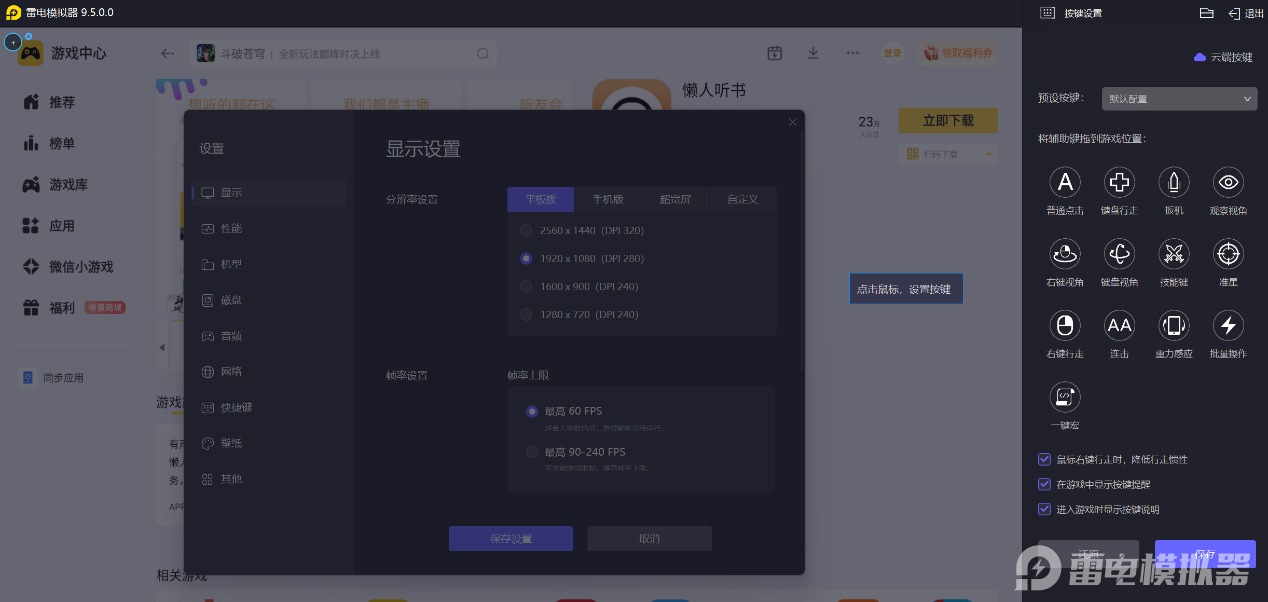Expand the 扫码下载 dropdown arrow

(989, 154)
